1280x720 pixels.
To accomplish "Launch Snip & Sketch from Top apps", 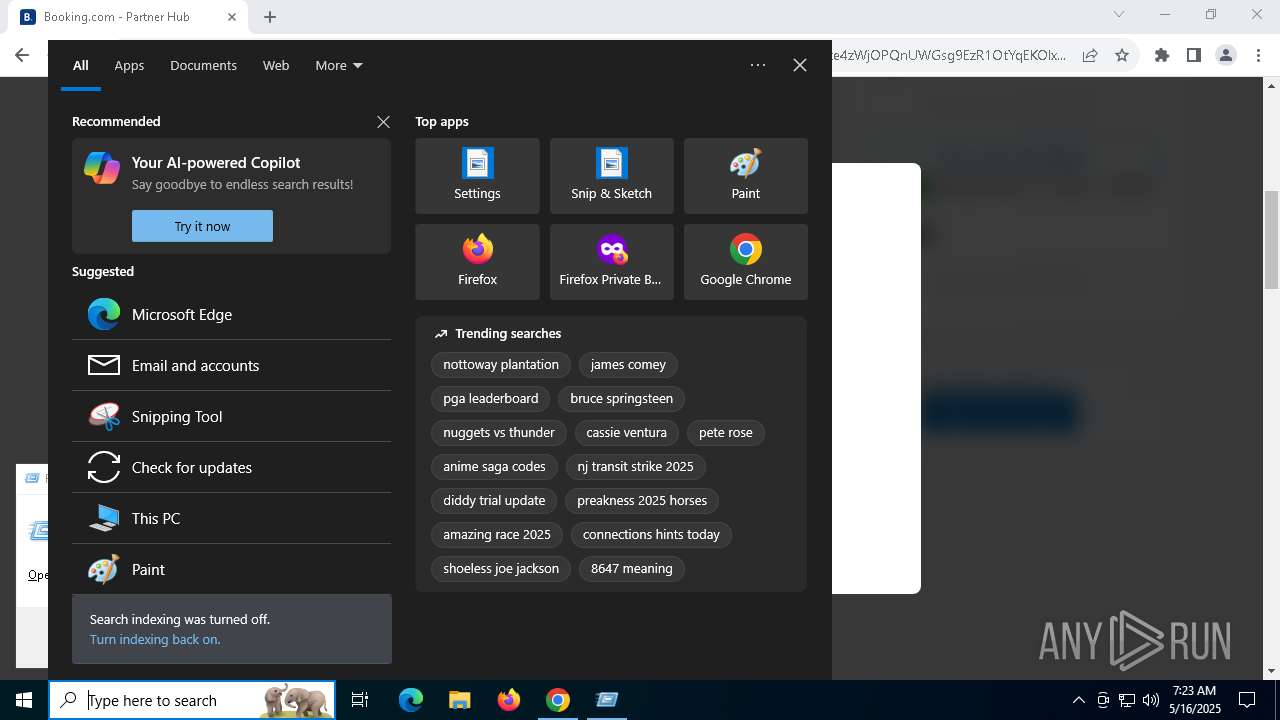I will 611,176.
